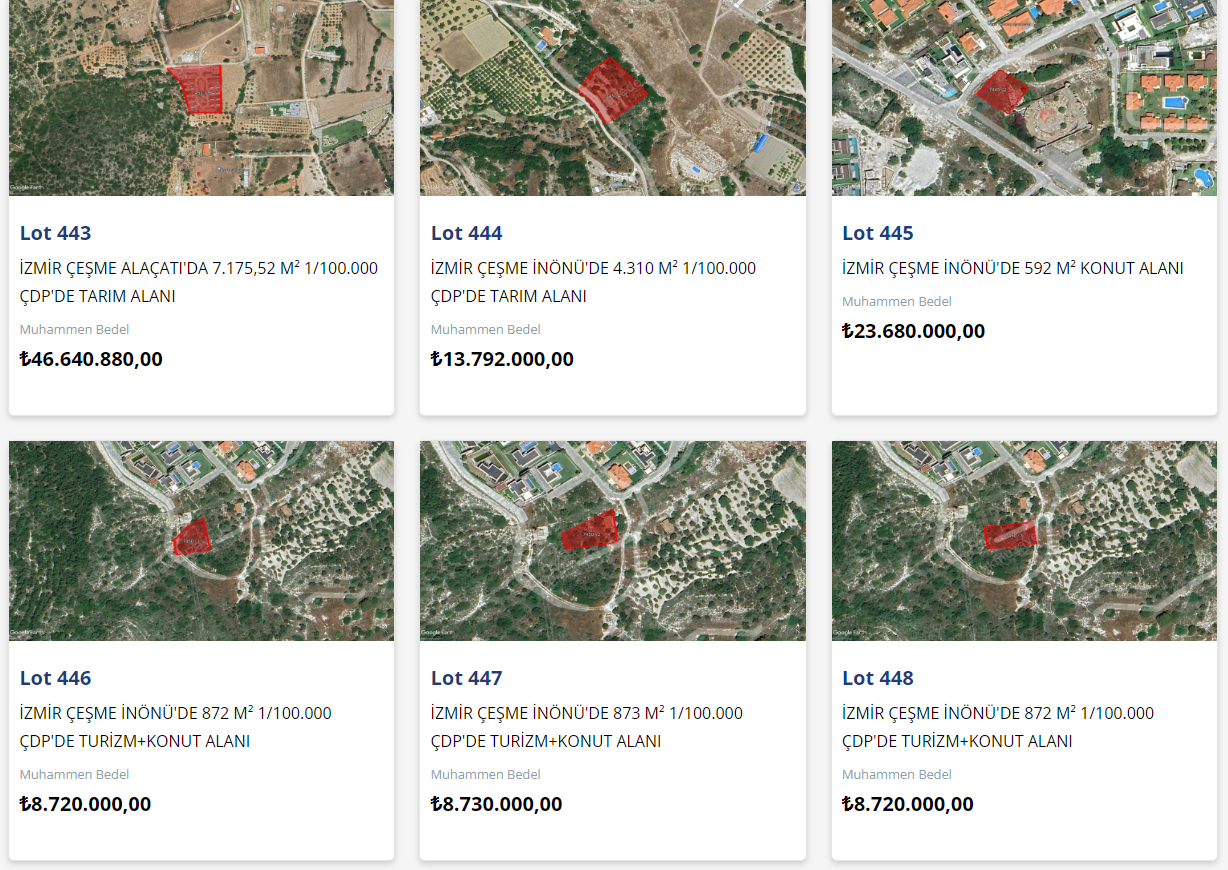Open the İnönü 592 m² konut alanı description
1228x870 pixels.
(1012, 268)
